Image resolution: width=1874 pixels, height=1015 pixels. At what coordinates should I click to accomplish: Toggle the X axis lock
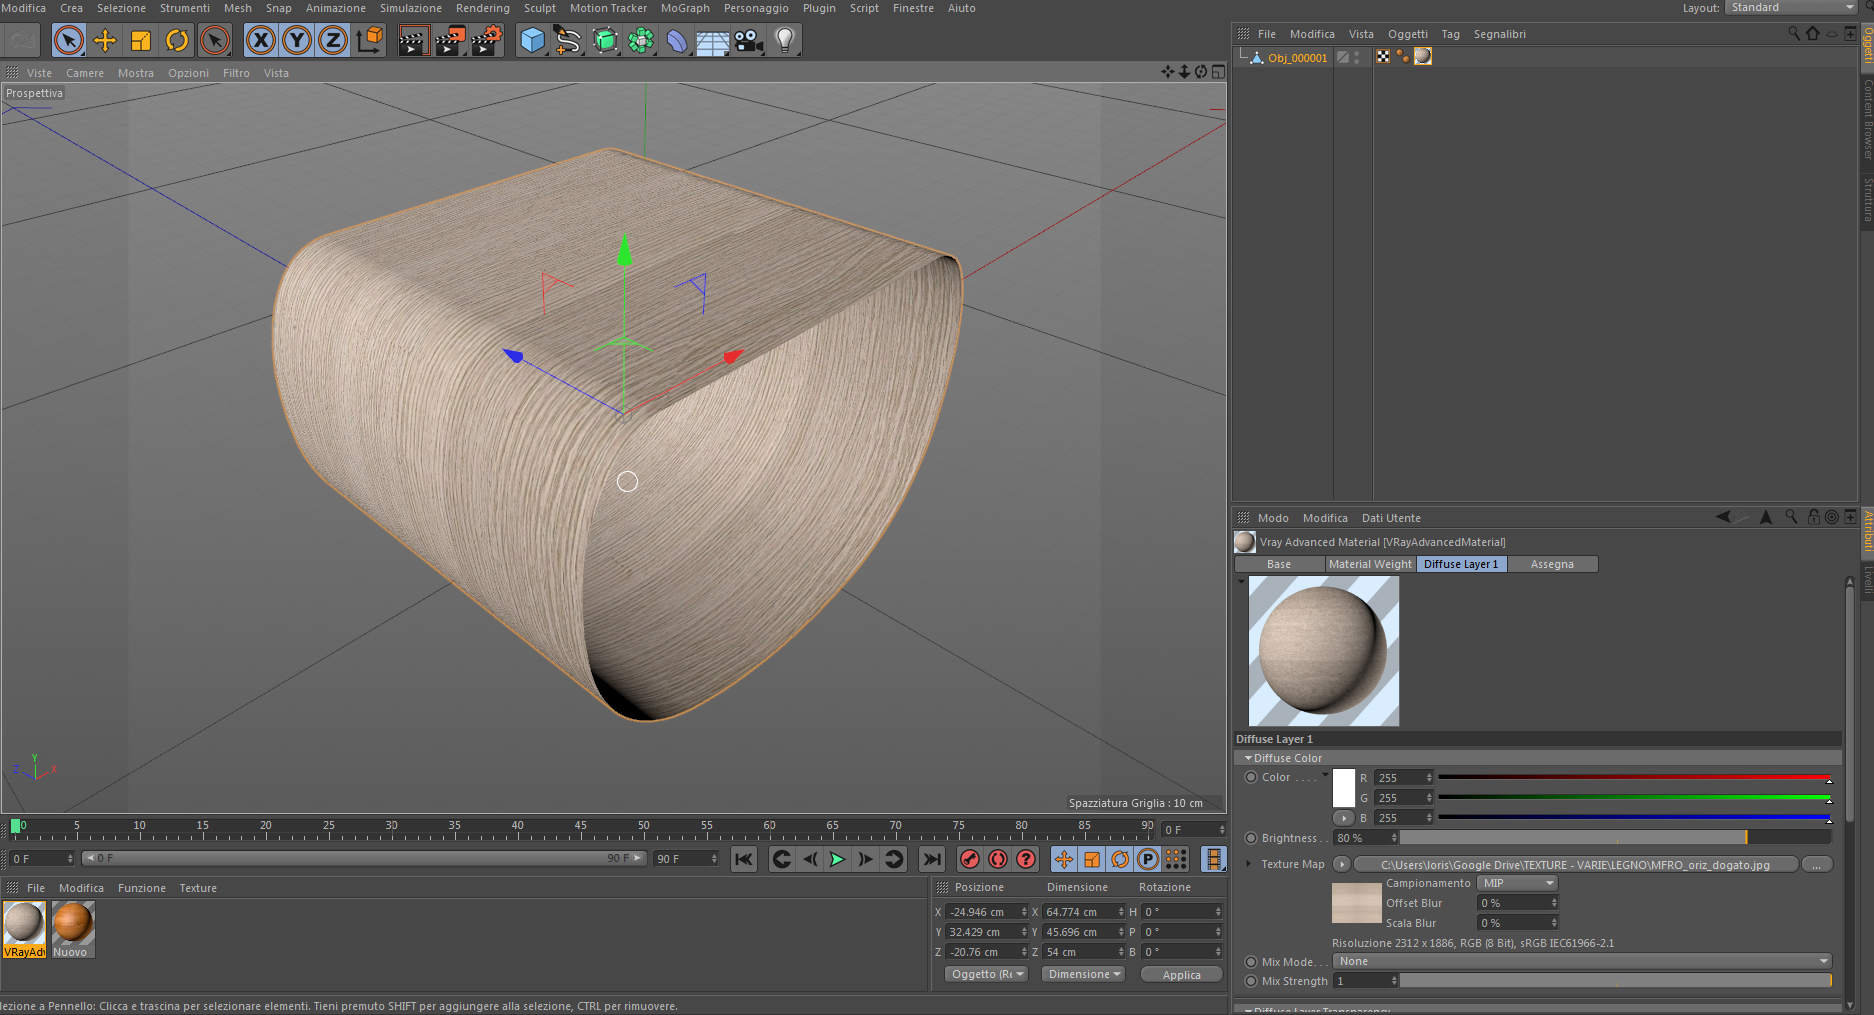pyautogui.click(x=261, y=41)
